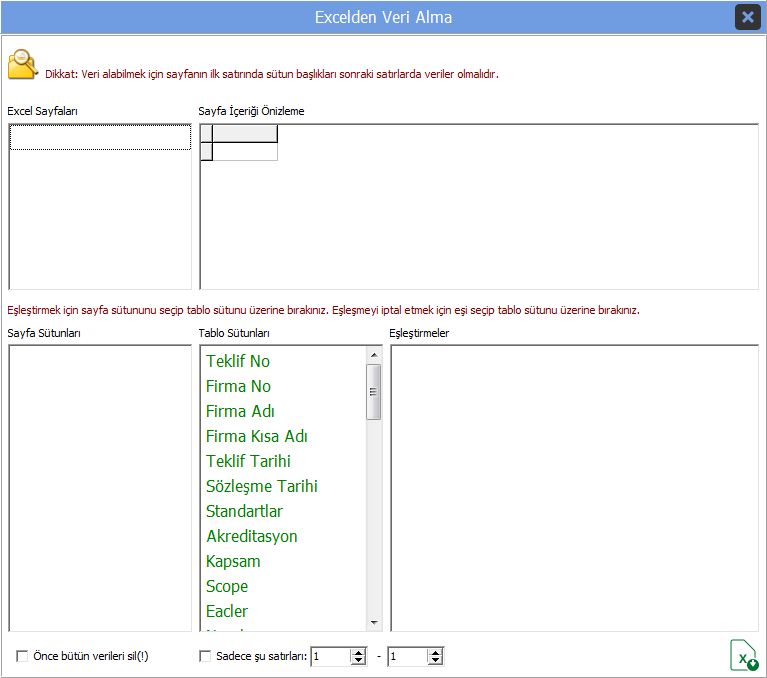767x678 pixels.
Task: Click the folder search icon
Action: (23, 64)
